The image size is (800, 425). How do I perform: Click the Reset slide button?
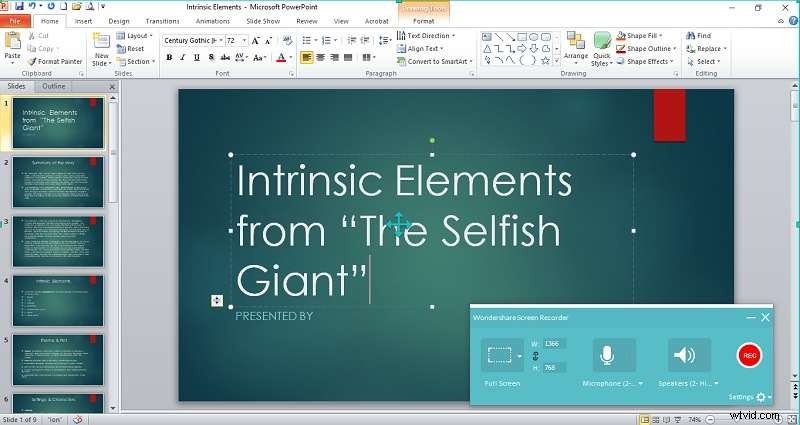click(x=130, y=48)
